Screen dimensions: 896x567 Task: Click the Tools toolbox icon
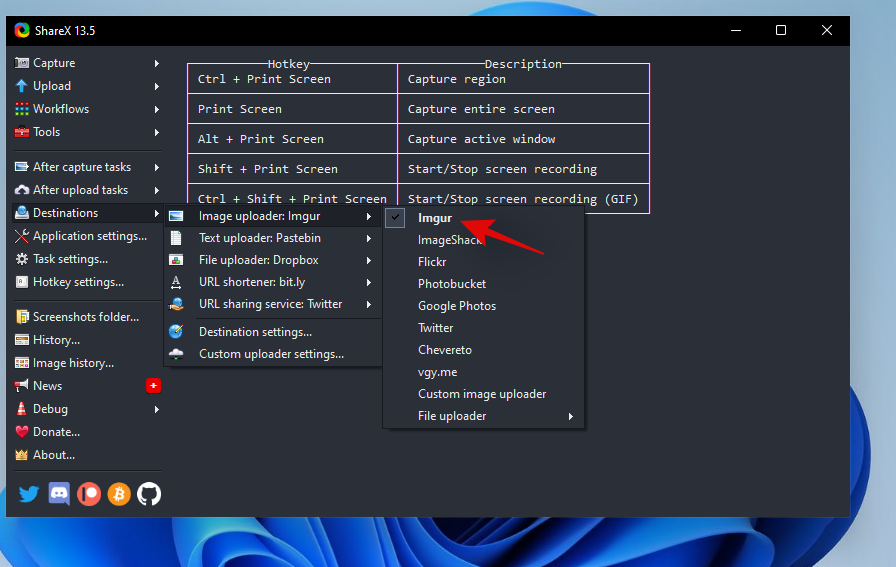[x=22, y=132]
